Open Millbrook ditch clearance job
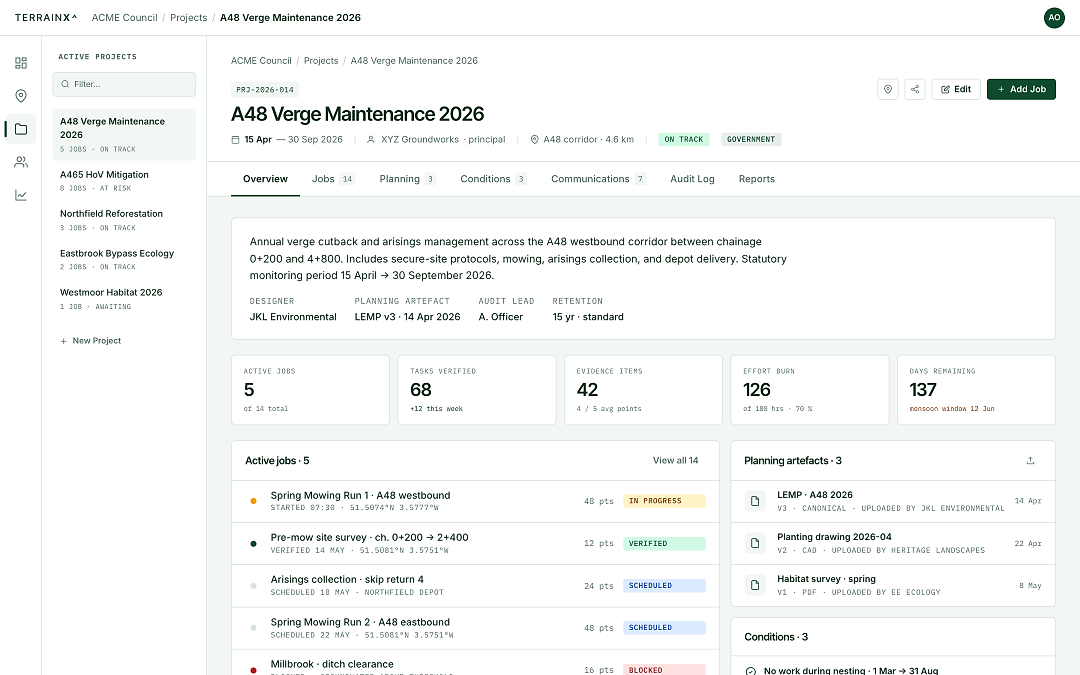1080x675 pixels. [x=475, y=663]
